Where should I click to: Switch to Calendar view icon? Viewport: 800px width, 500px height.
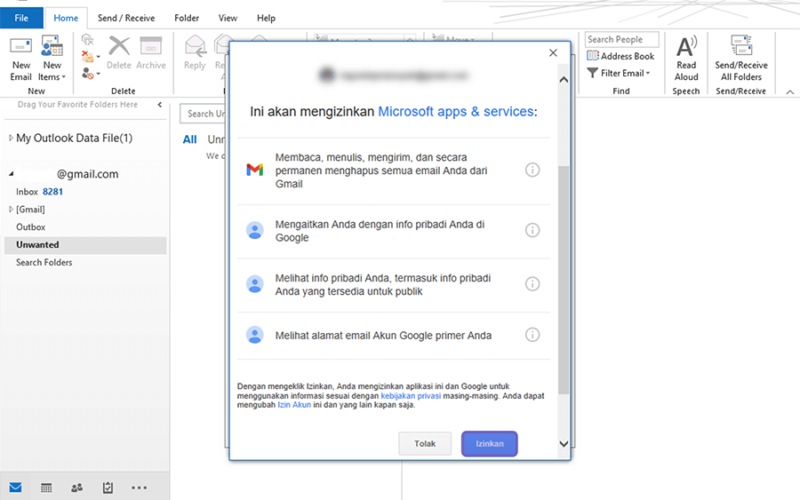coord(46,488)
